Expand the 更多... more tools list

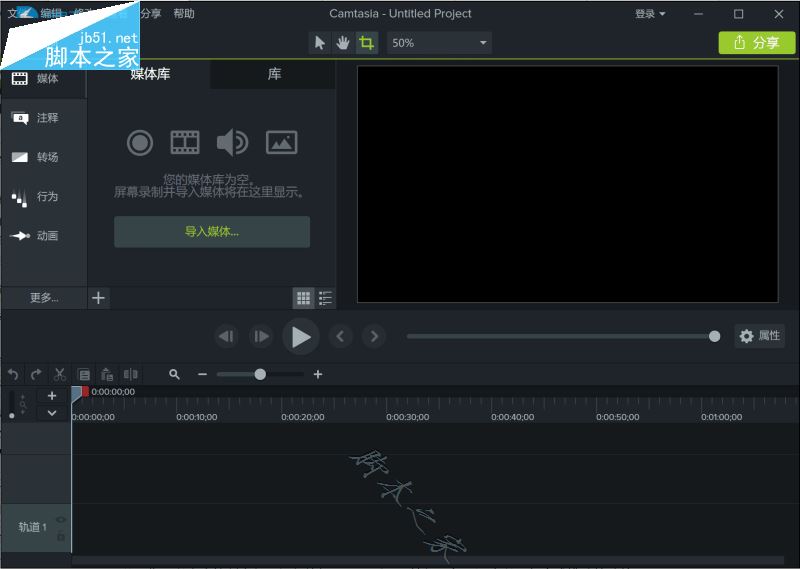(44, 298)
